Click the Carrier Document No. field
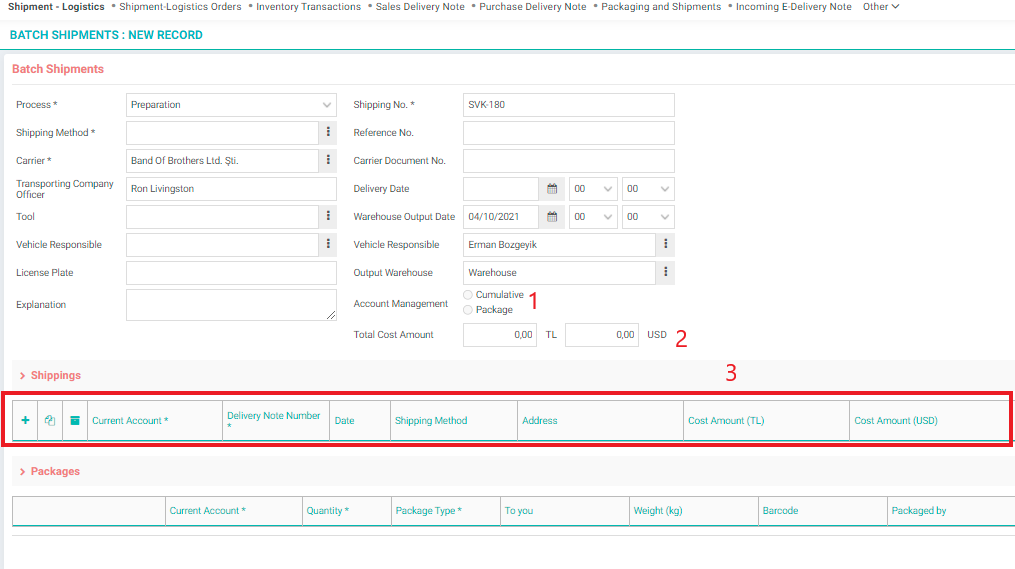Viewport: 1015px width, 569px height. click(568, 161)
